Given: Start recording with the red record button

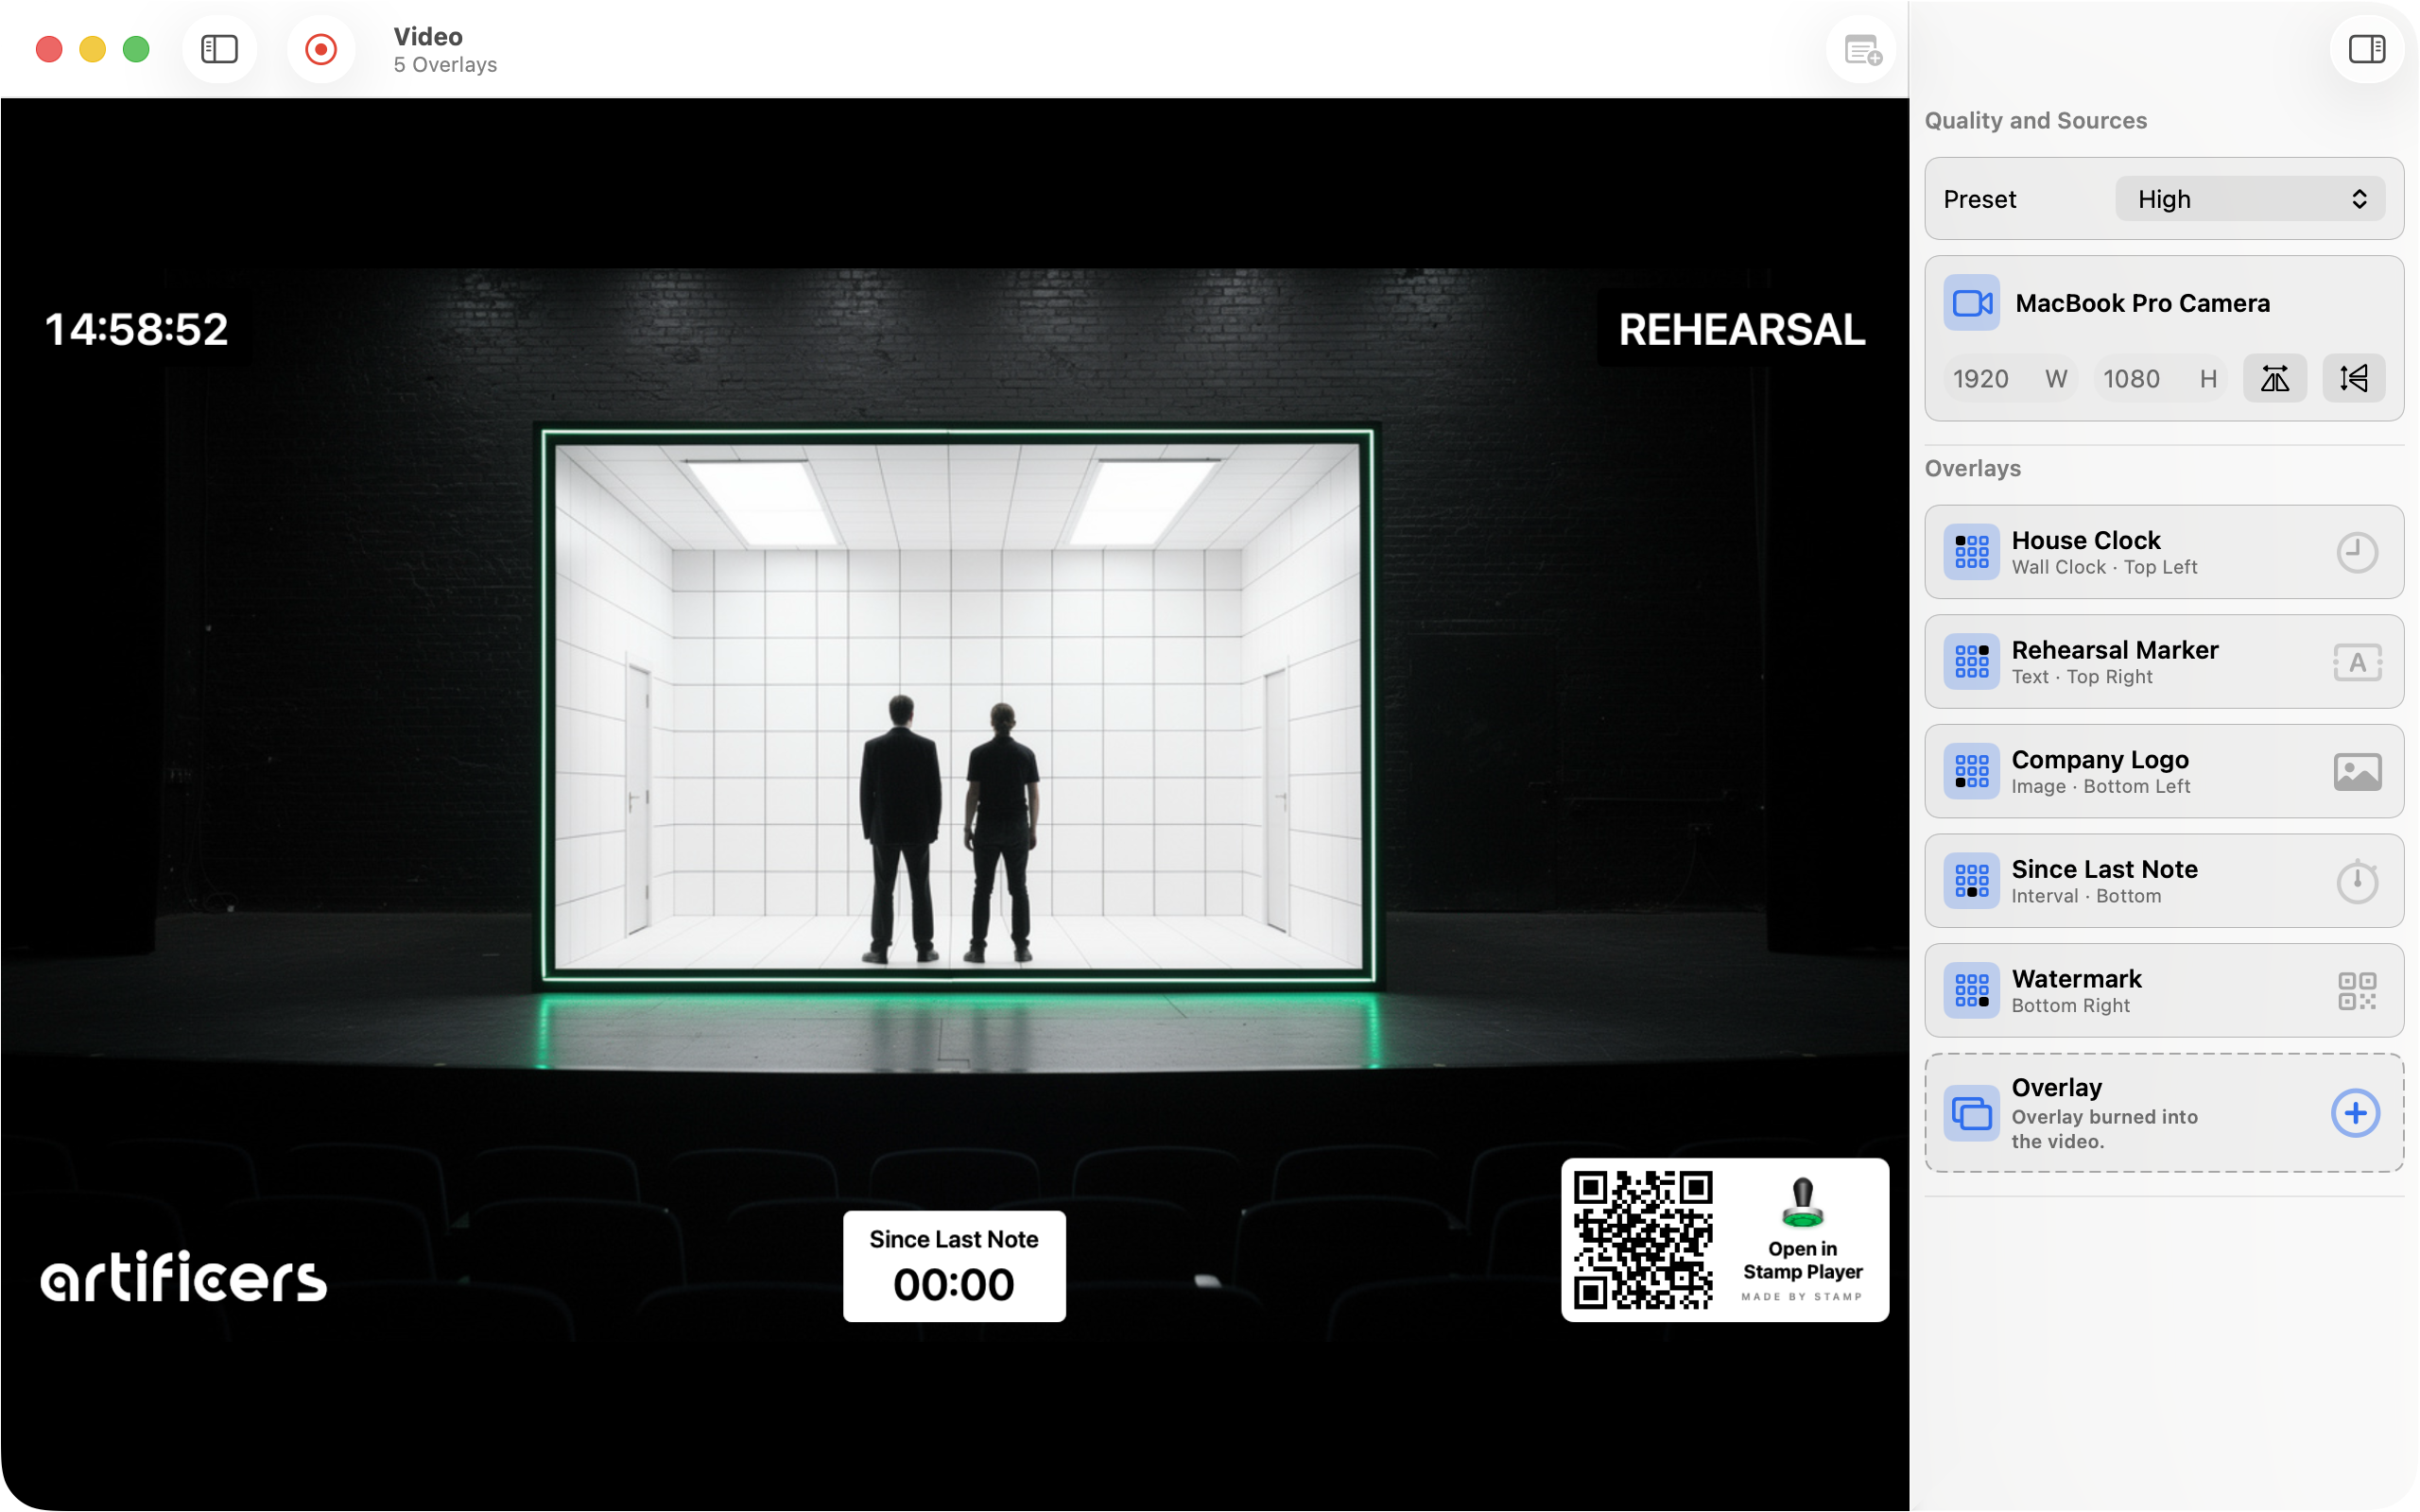Looking at the screenshot, I should tap(320, 49).
